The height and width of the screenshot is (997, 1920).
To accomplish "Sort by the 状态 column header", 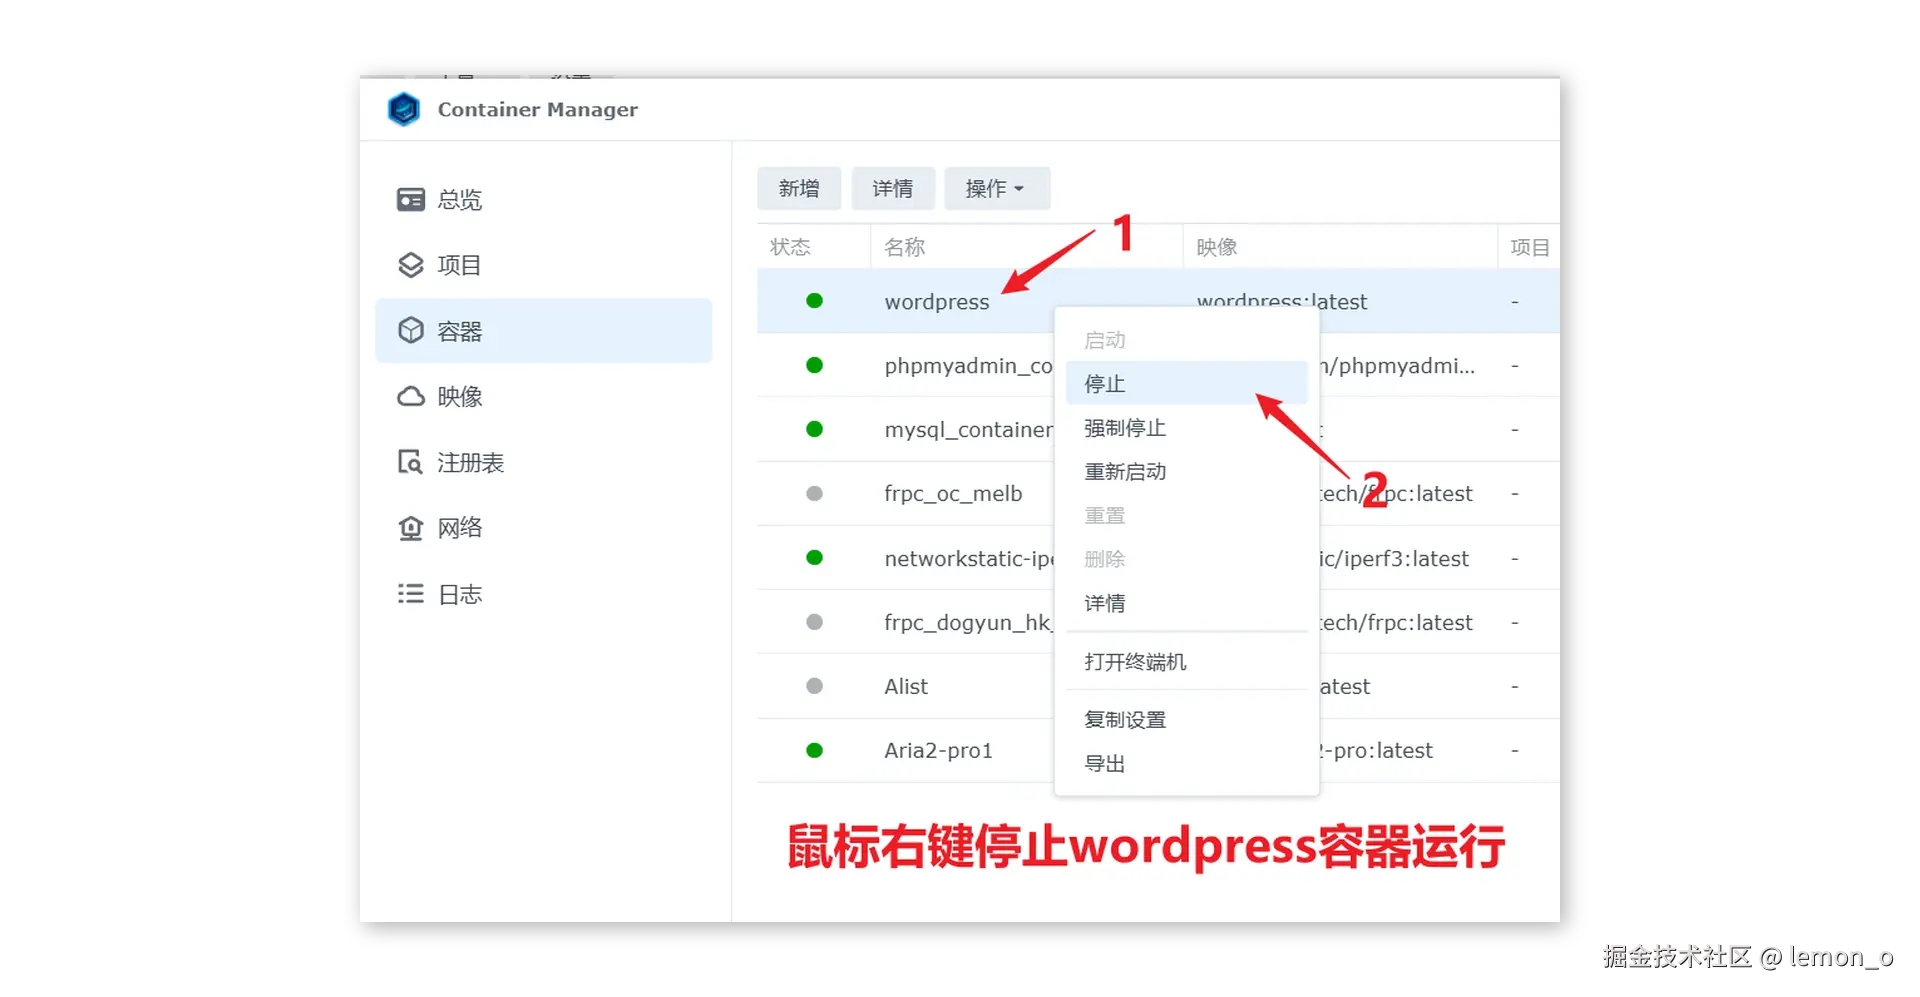I will 790,247.
